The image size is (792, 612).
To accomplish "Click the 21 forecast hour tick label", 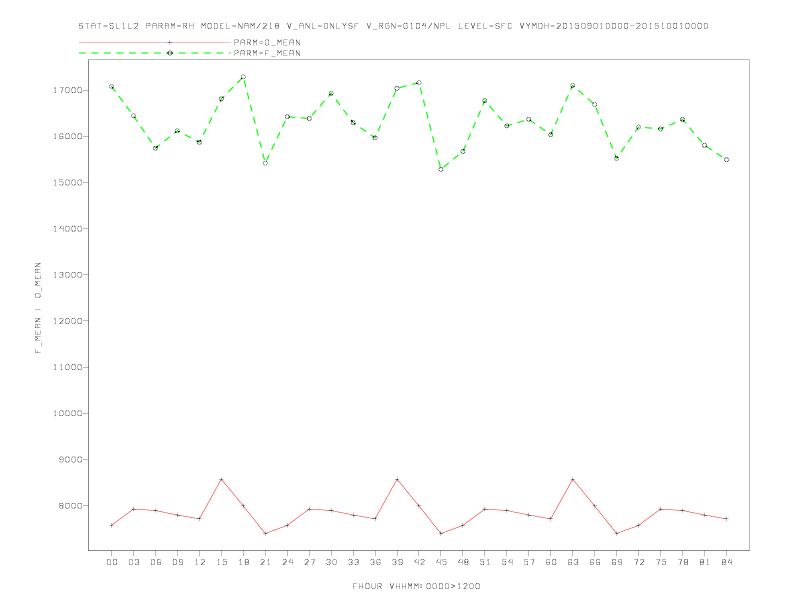I will (x=265, y=562).
